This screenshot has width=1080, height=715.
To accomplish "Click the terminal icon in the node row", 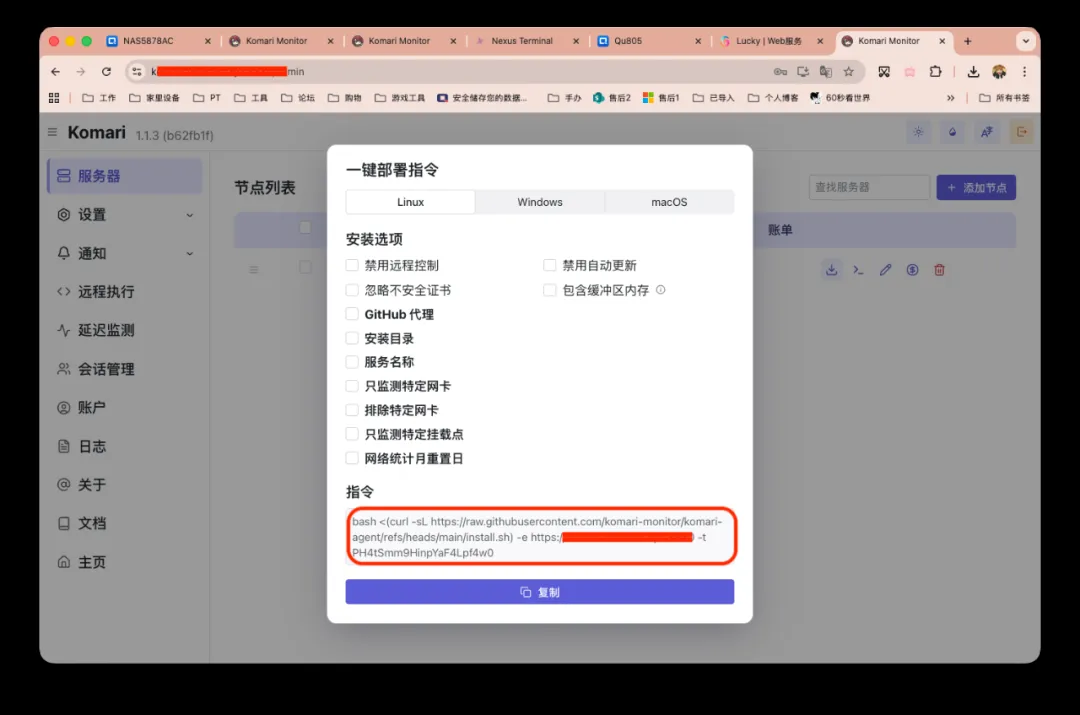I will tap(858, 270).
